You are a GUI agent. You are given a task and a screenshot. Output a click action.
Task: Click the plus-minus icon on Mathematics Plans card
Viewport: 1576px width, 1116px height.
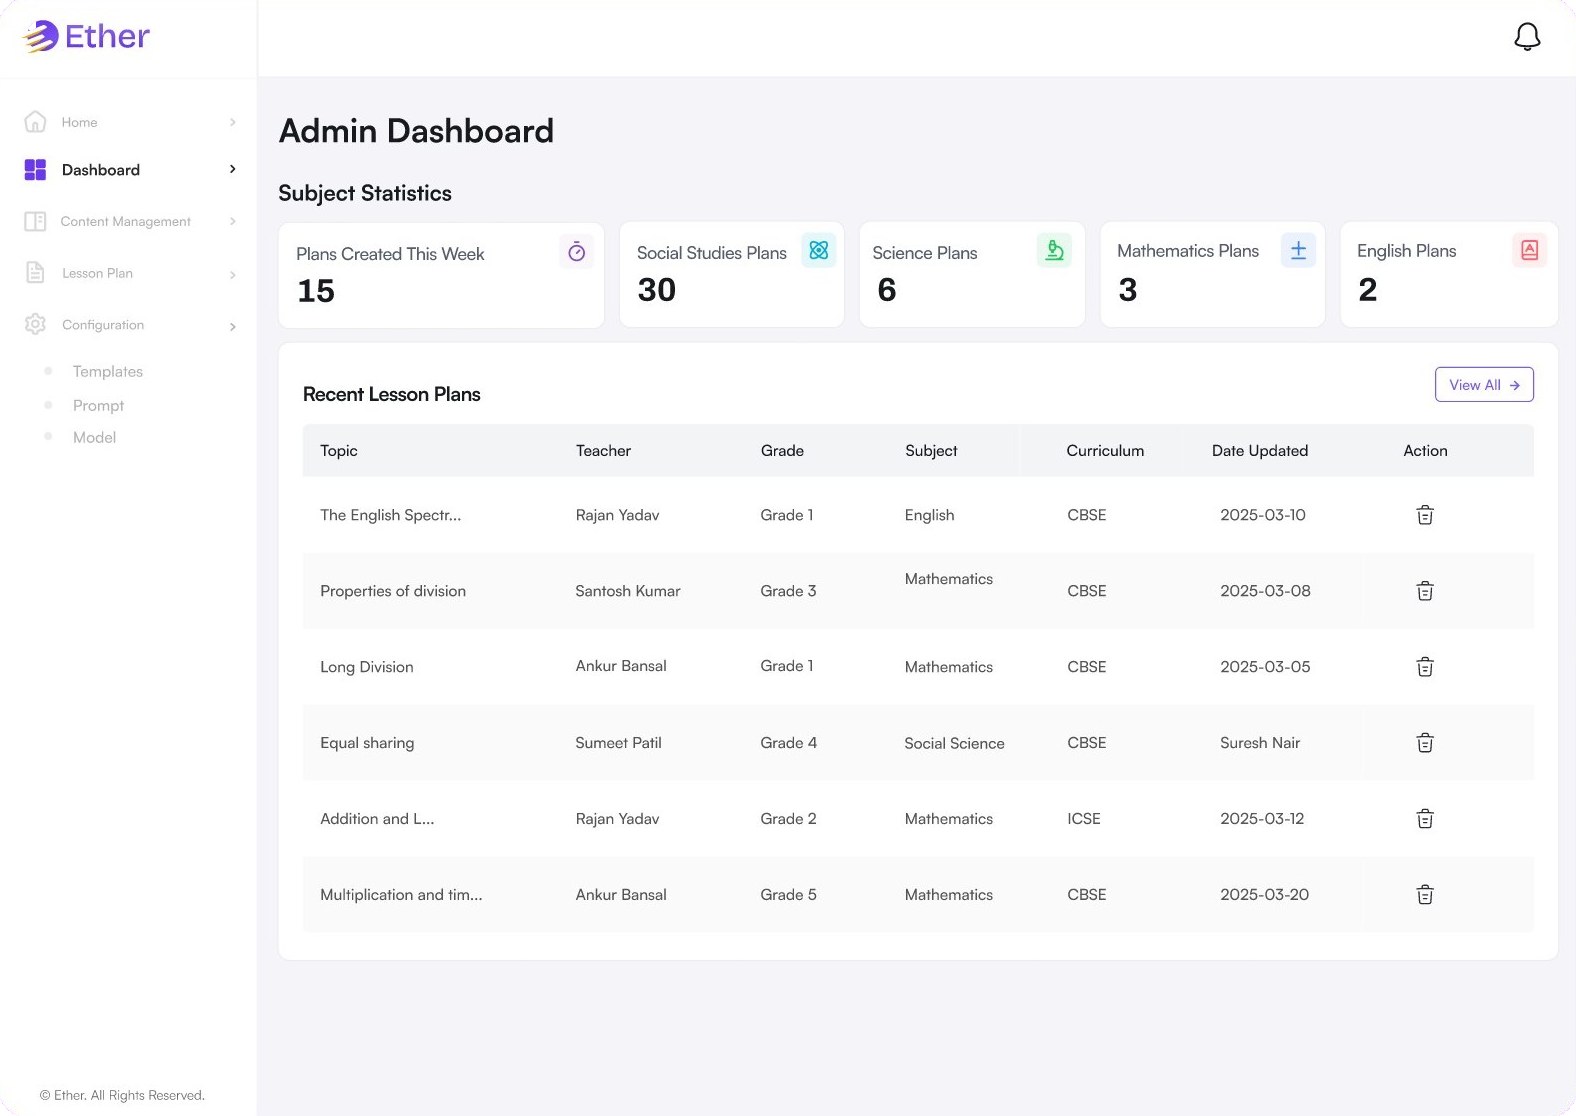[1298, 250]
